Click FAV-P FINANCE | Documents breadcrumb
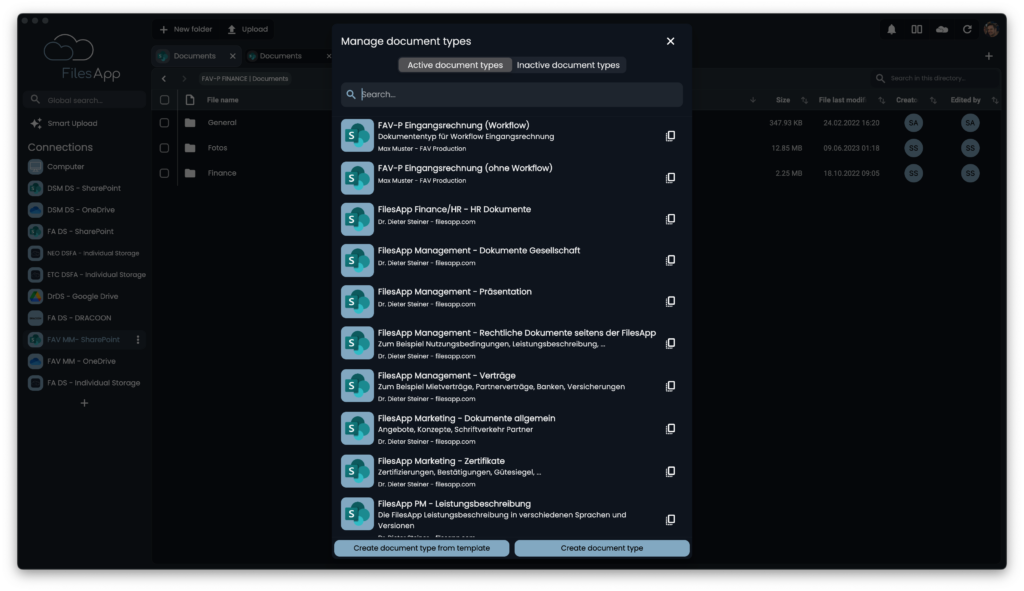 [245, 78]
